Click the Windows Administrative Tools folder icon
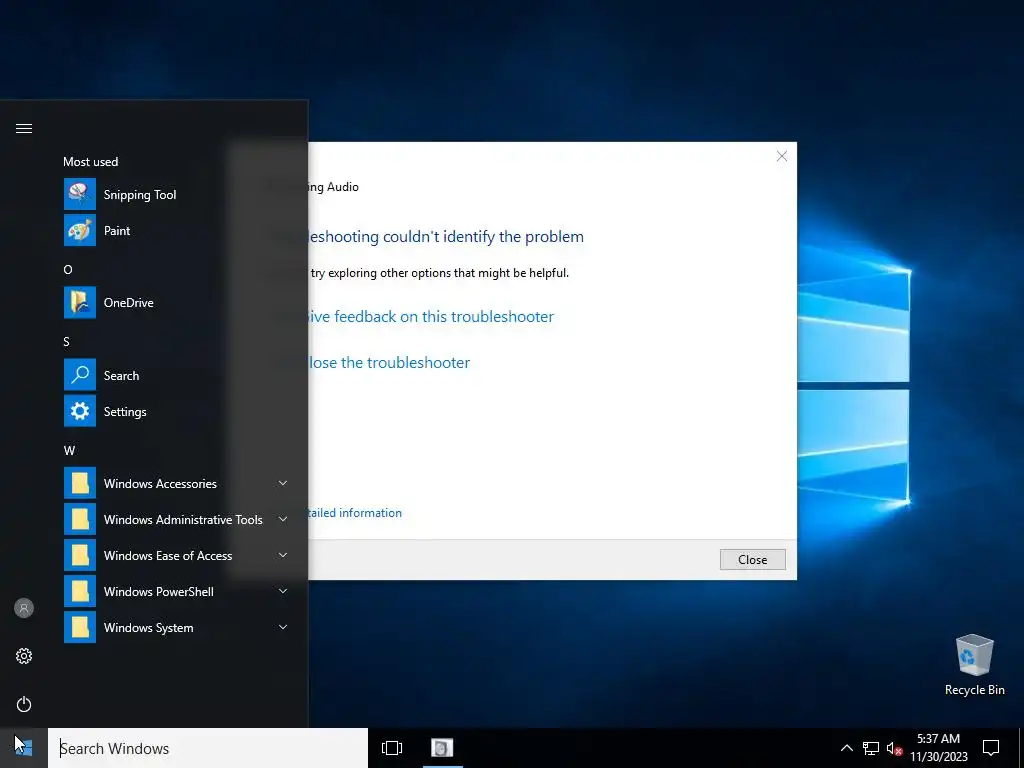The width and height of the screenshot is (1024, 768). 80,519
